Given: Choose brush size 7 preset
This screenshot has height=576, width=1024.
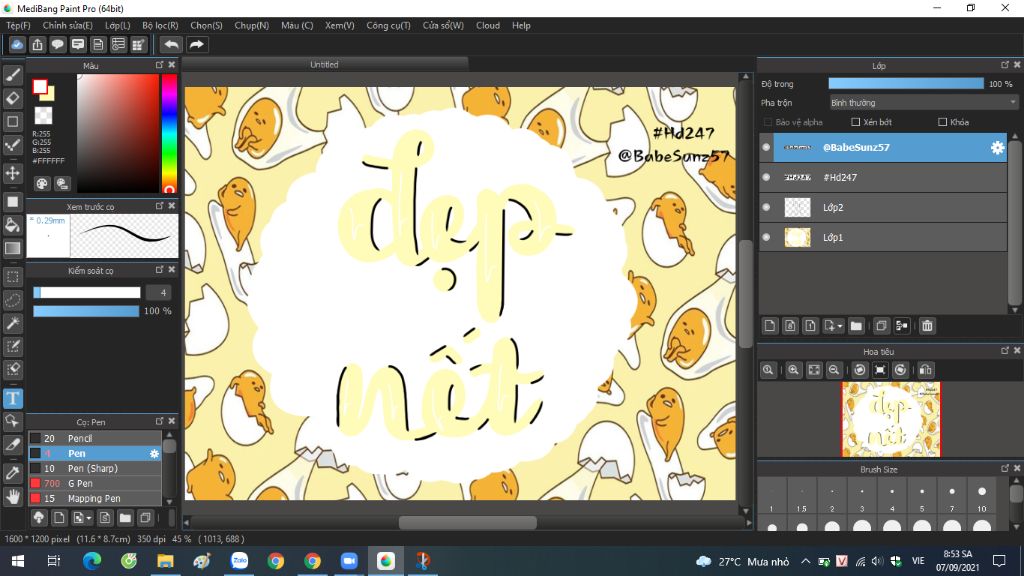Looking at the screenshot, I should click(x=952, y=497).
